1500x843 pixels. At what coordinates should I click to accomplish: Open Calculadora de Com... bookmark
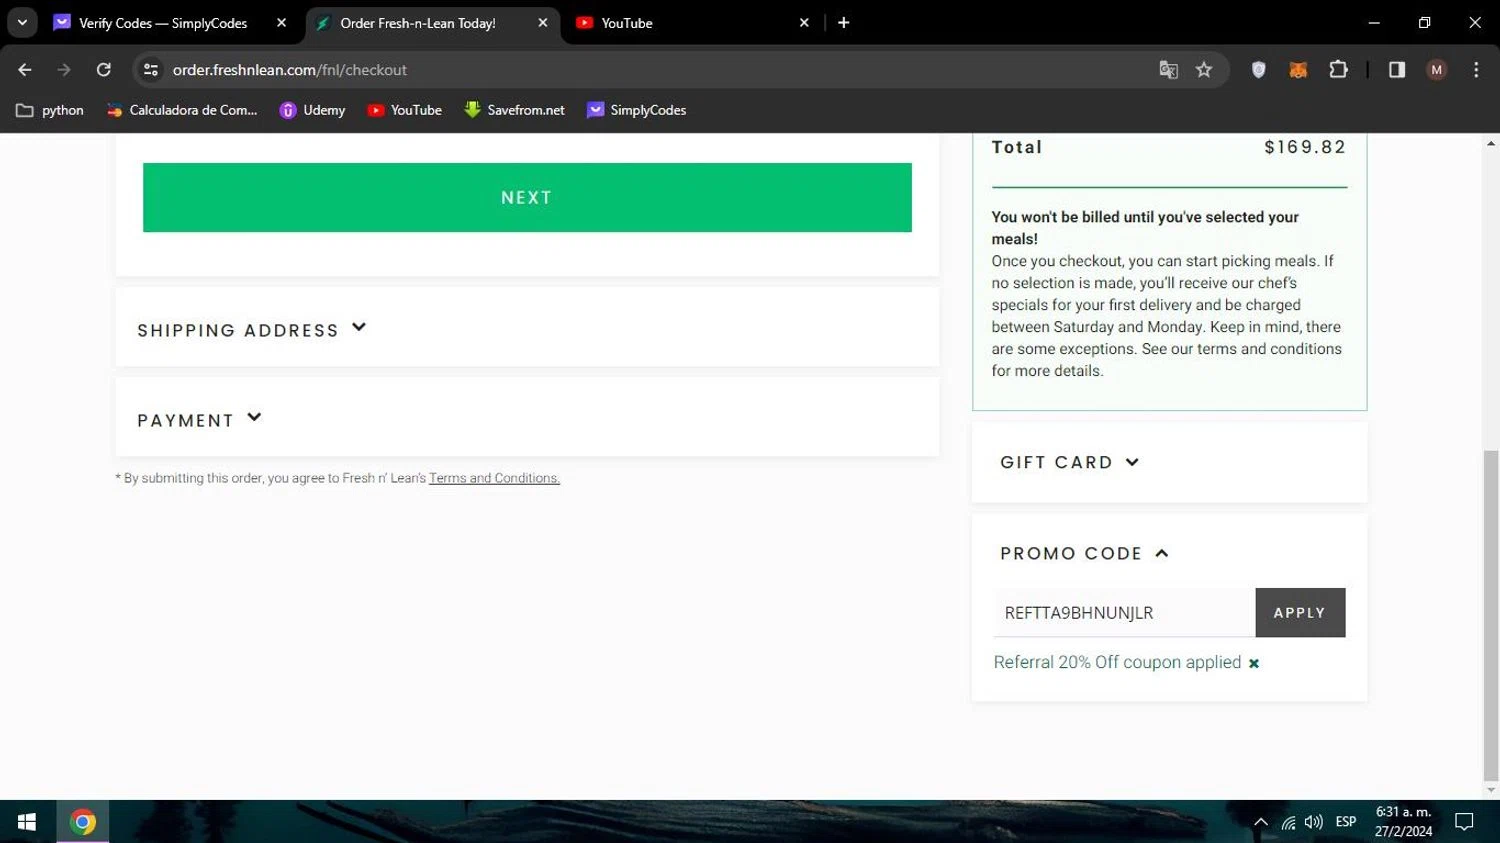[182, 110]
